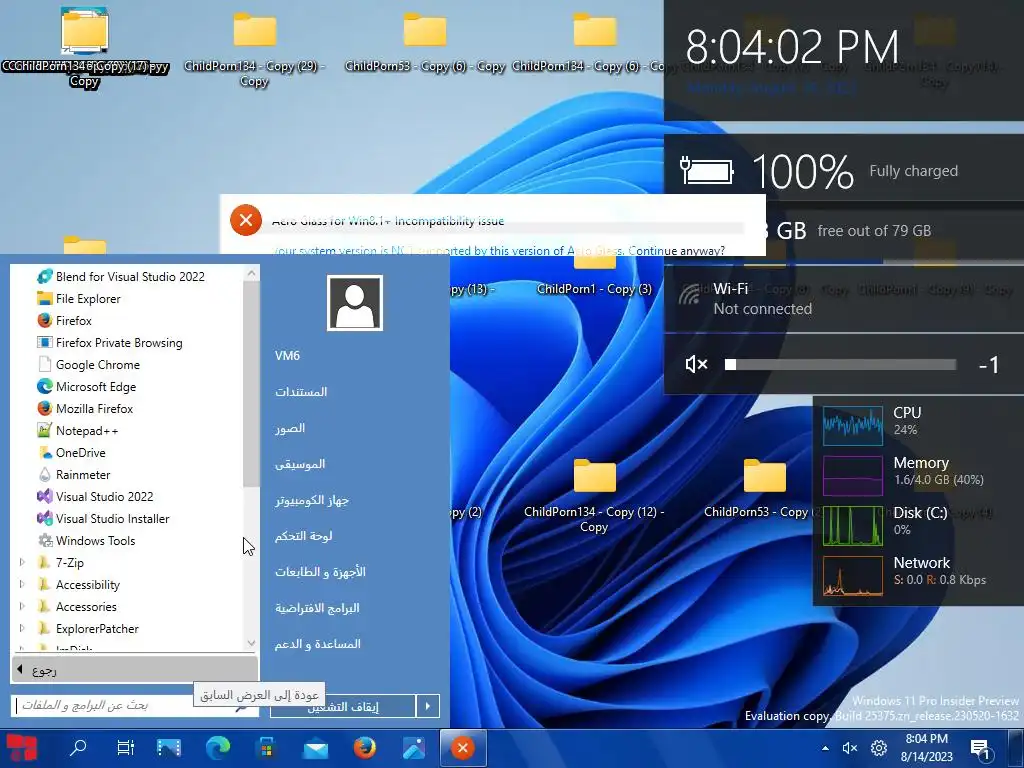Launch Firefox from the taskbar

(x=364, y=748)
